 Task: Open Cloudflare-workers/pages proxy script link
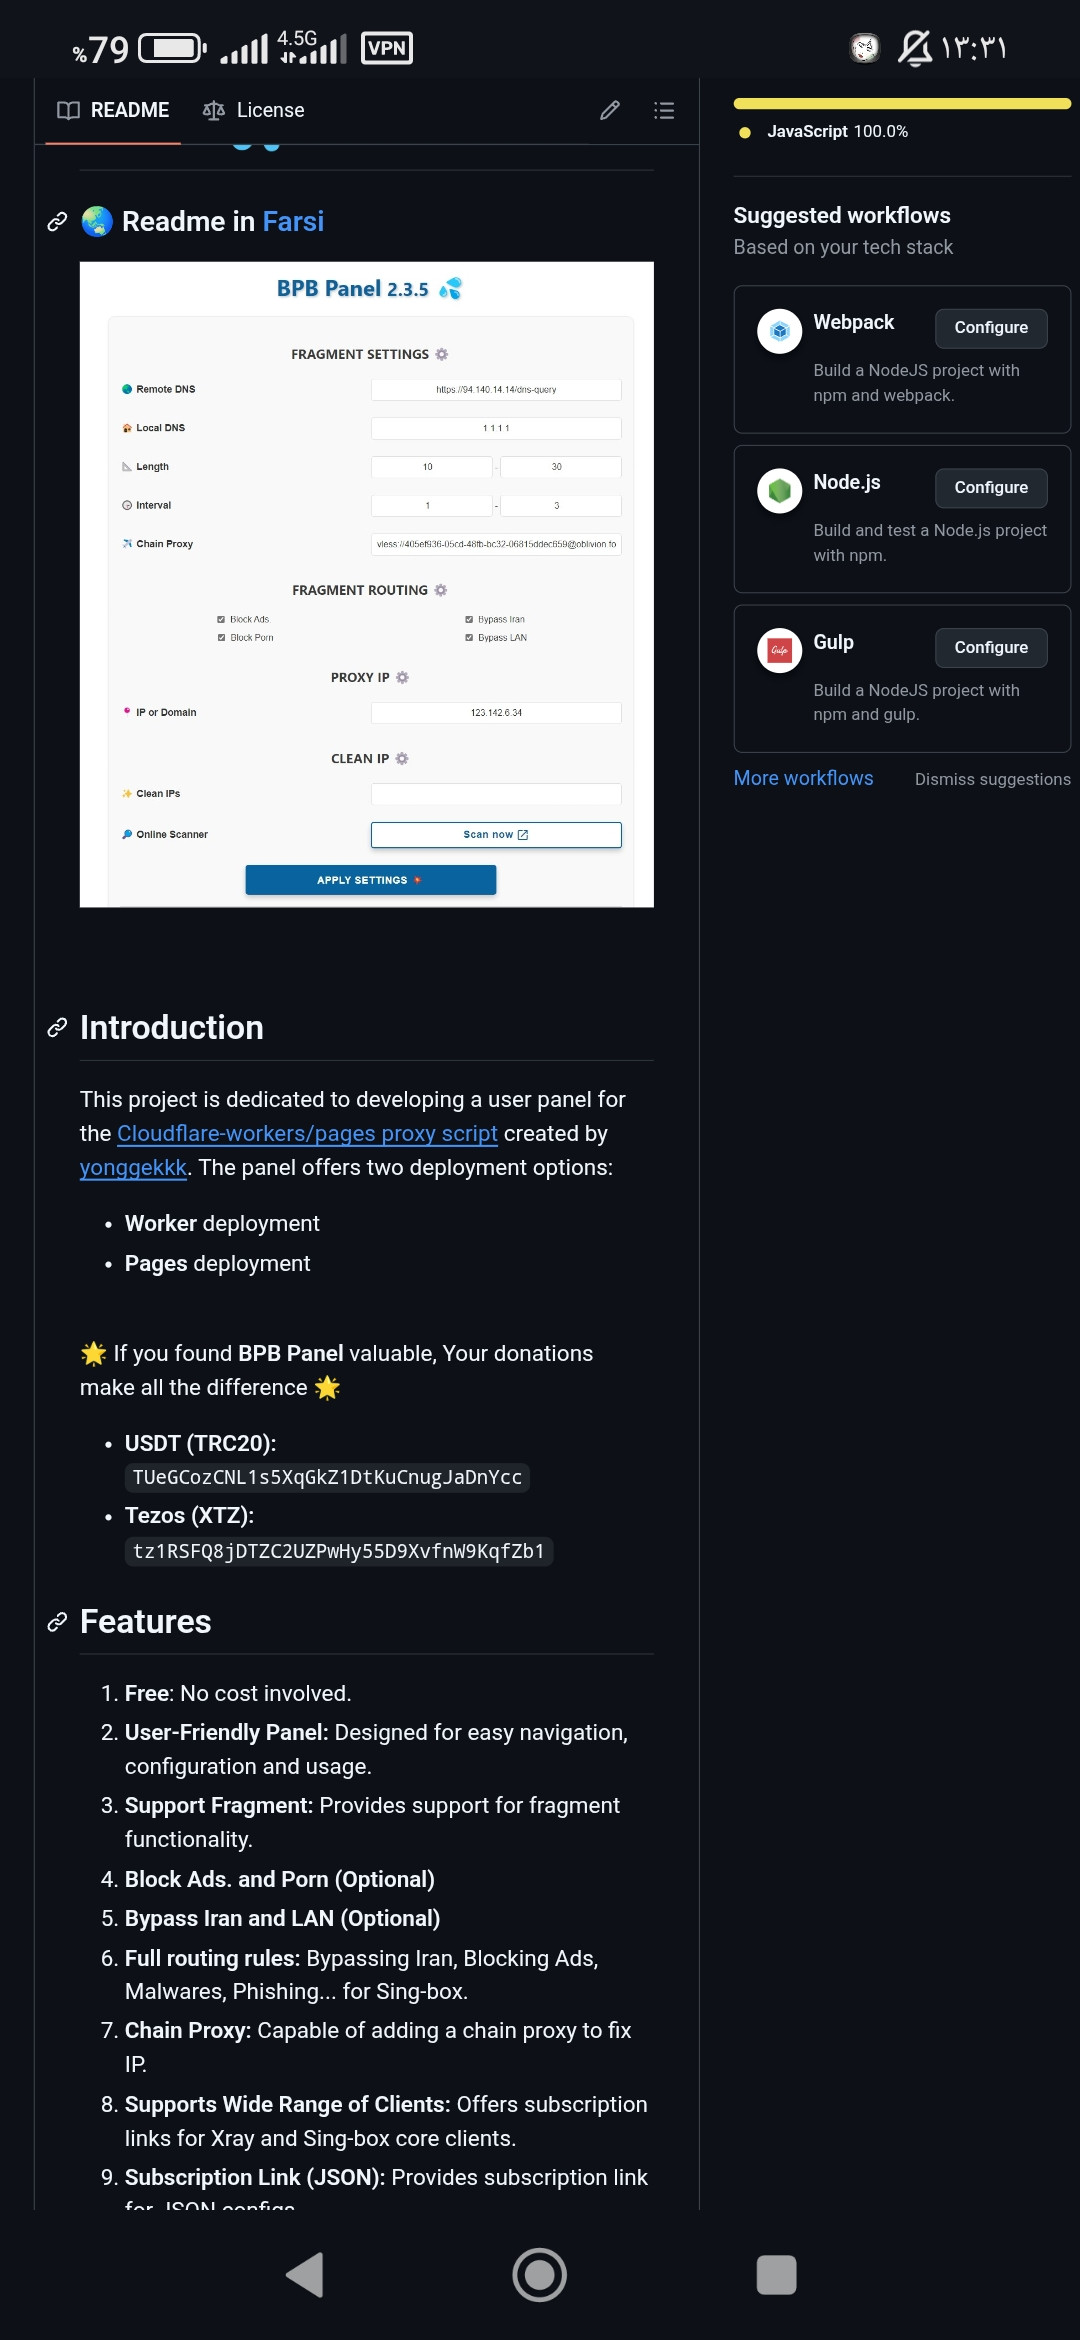point(307,1133)
